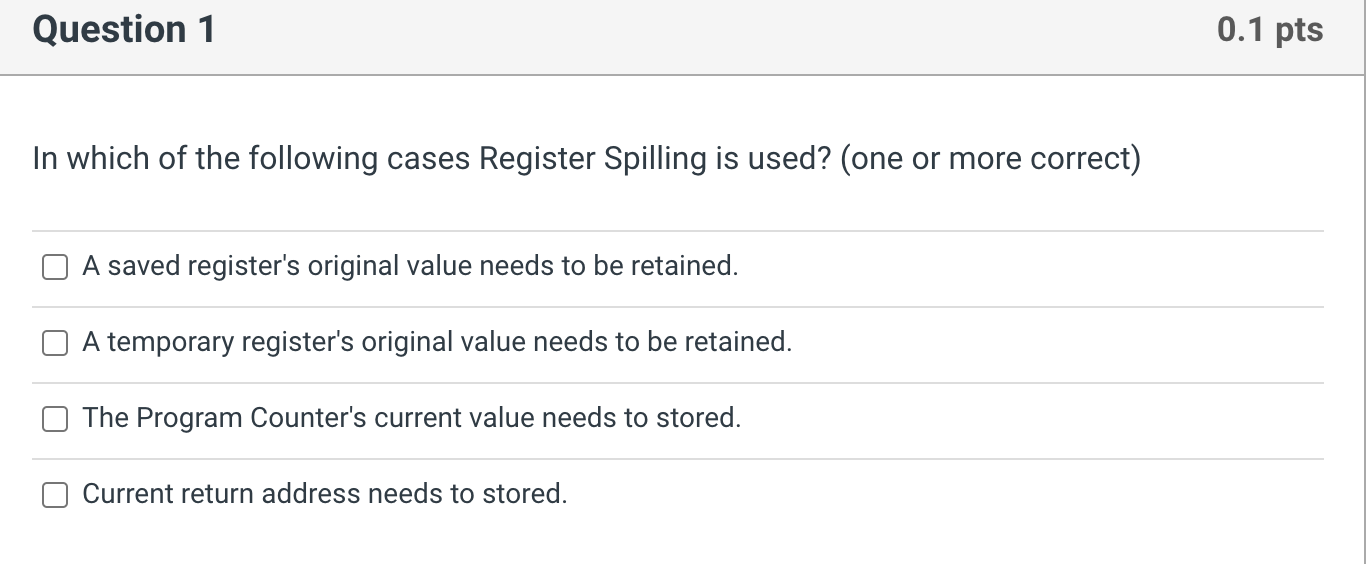1370x564 pixels.
Task: Click the '(one or more correct)' hint
Action: (990, 159)
